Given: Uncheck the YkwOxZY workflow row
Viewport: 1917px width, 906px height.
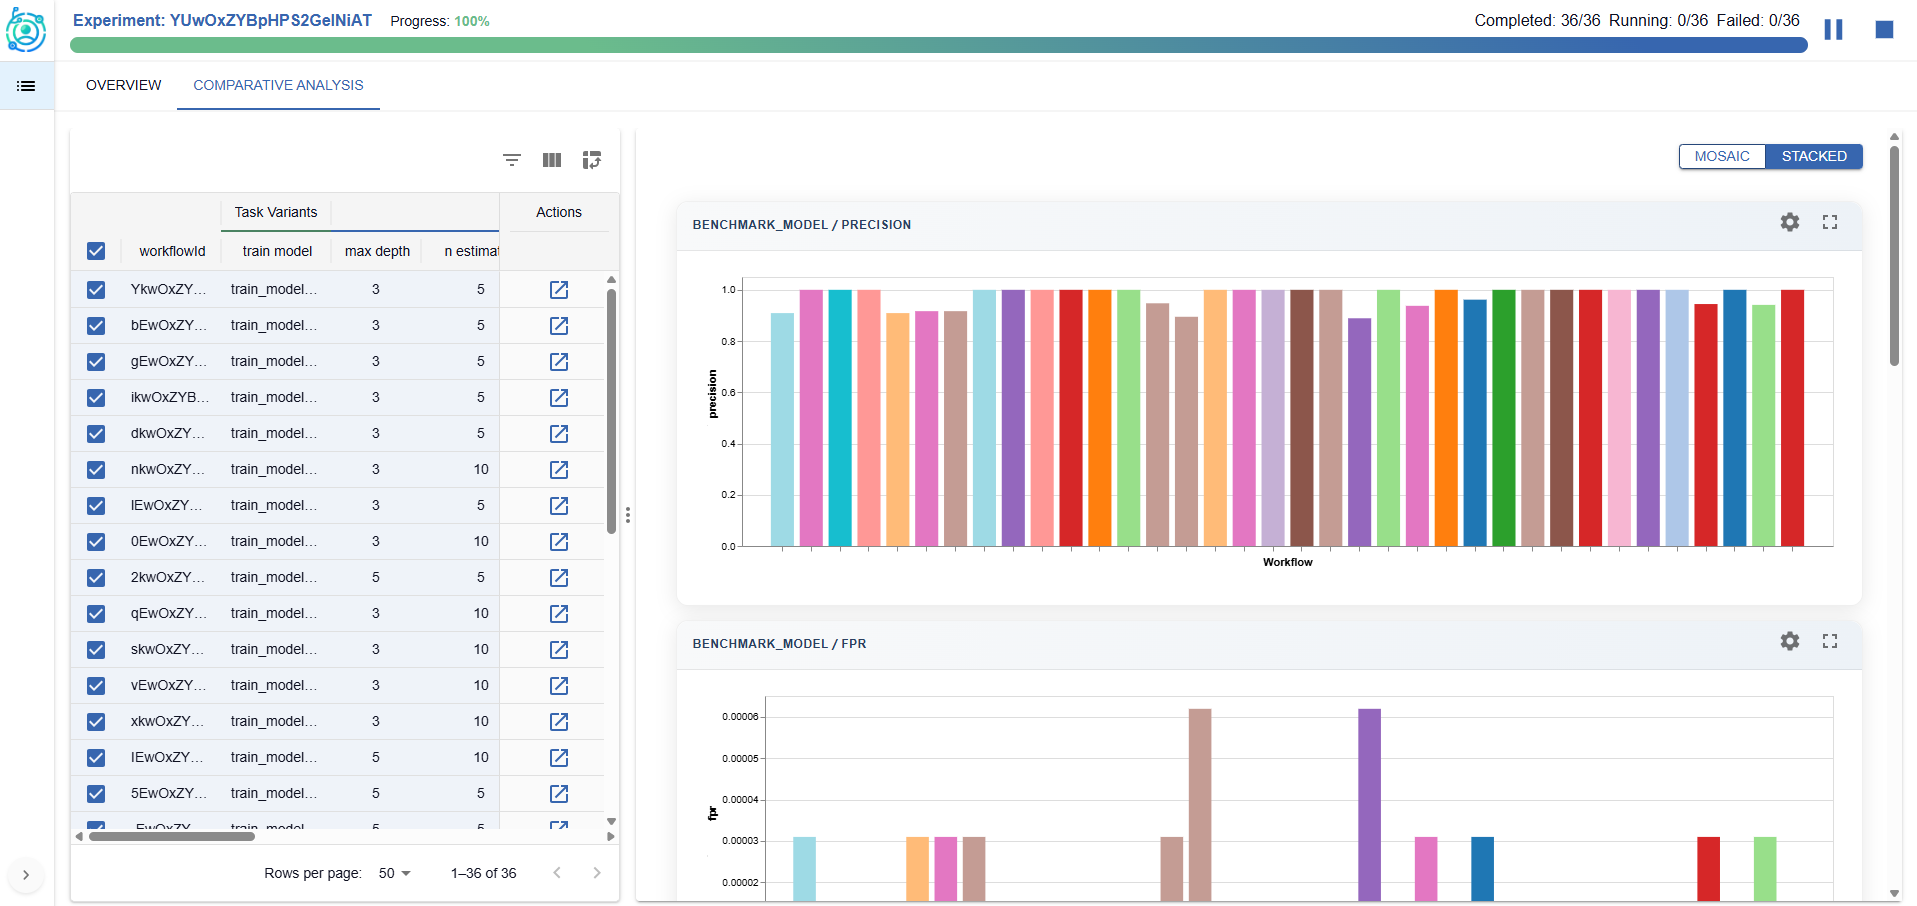Looking at the screenshot, I should point(95,289).
